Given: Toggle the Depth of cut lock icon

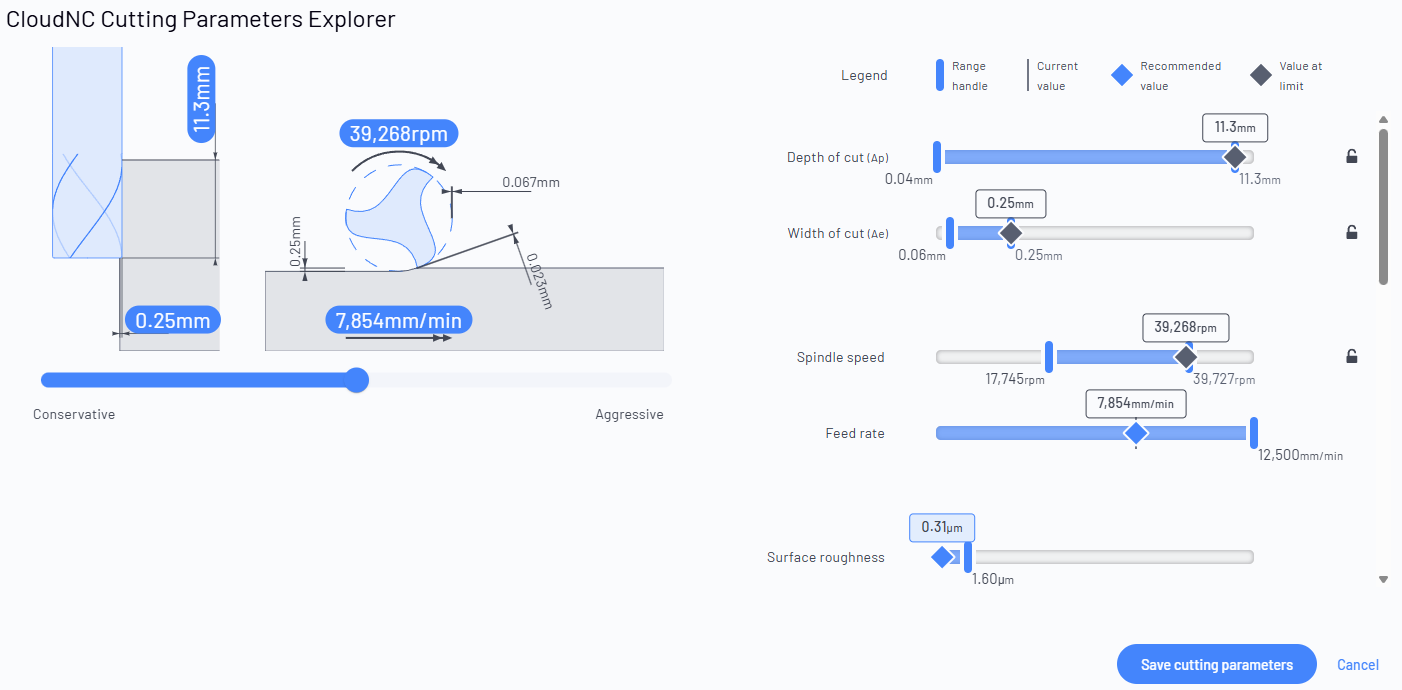Looking at the screenshot, I should coord(1351,156).
